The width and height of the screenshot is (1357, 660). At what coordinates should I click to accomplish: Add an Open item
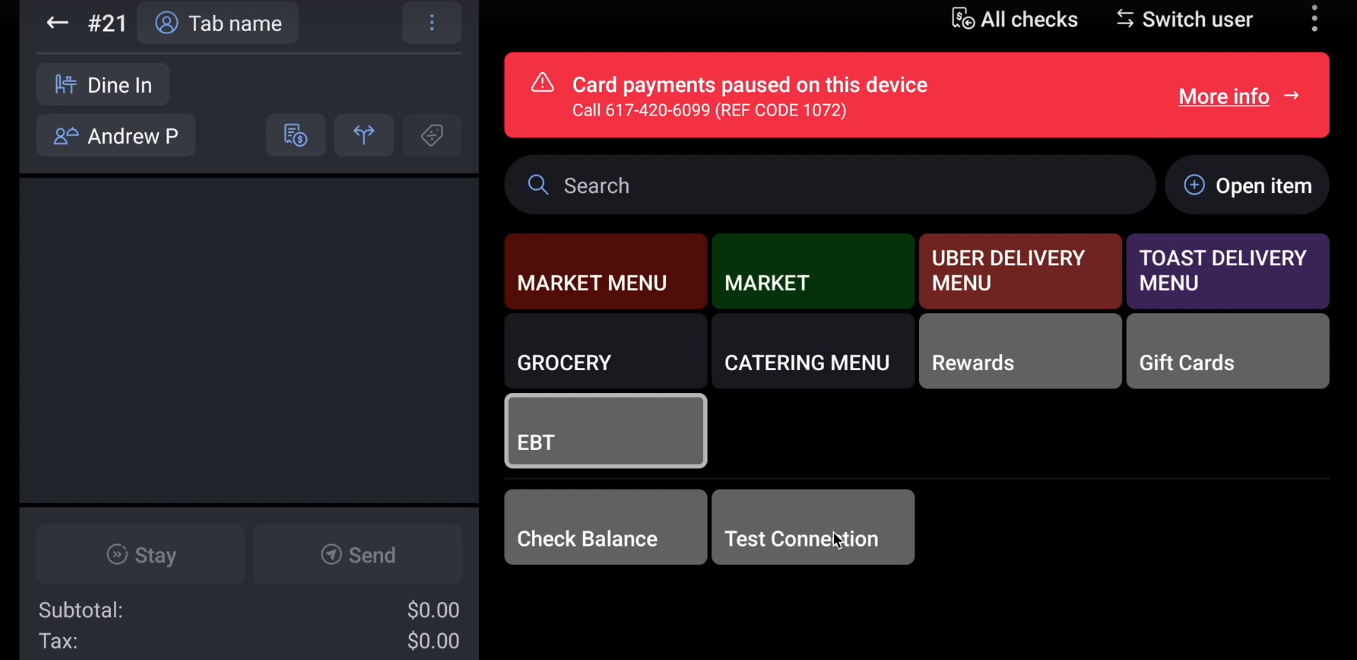tap(1247, 185)
